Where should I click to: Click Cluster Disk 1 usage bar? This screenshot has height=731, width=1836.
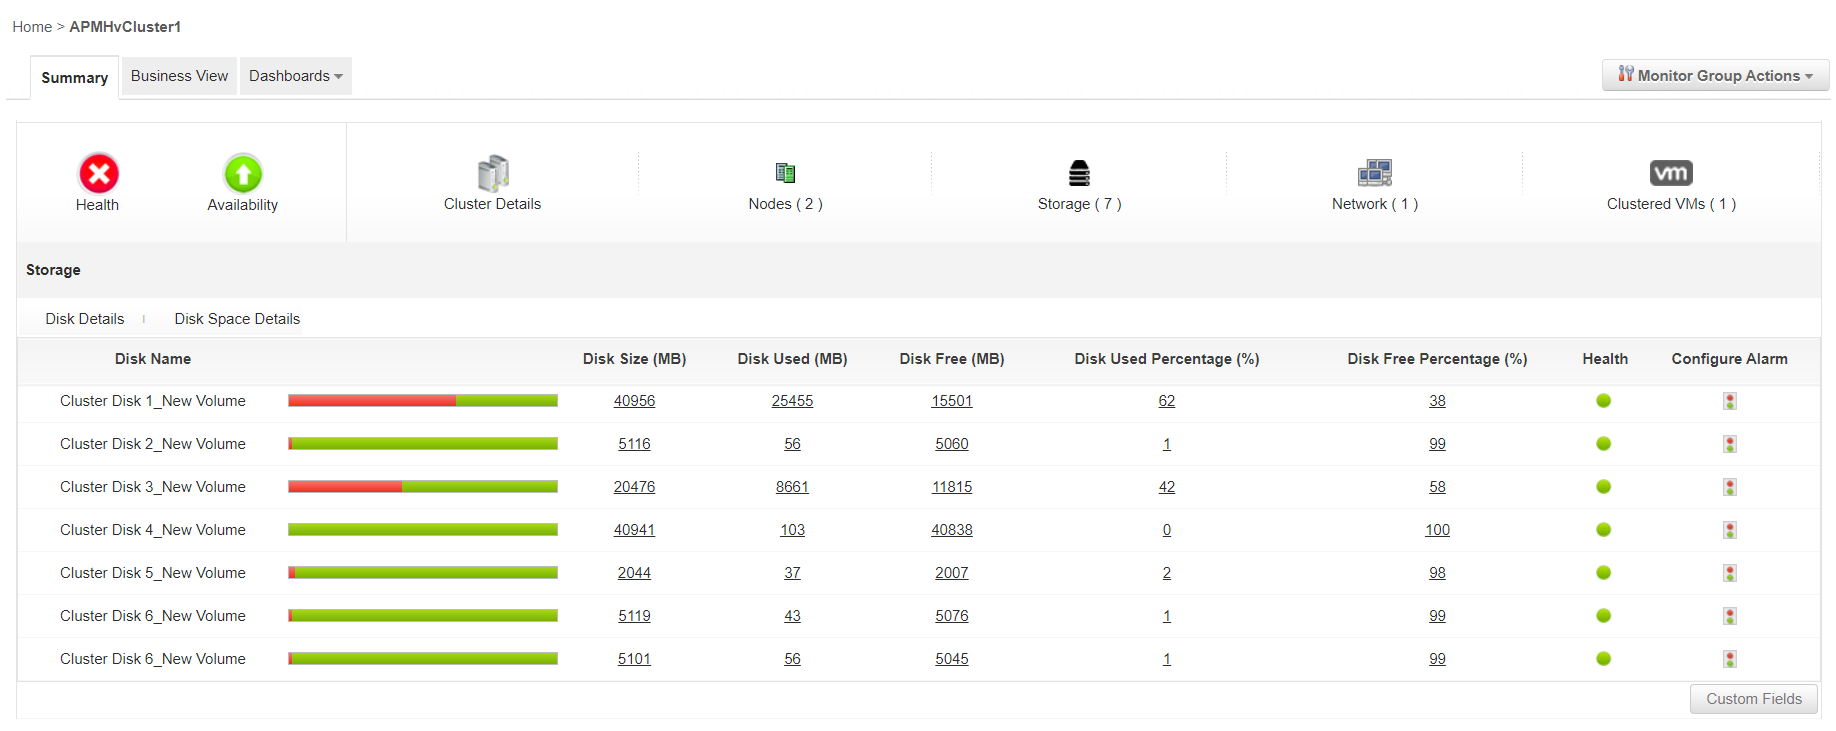[423, 401]
